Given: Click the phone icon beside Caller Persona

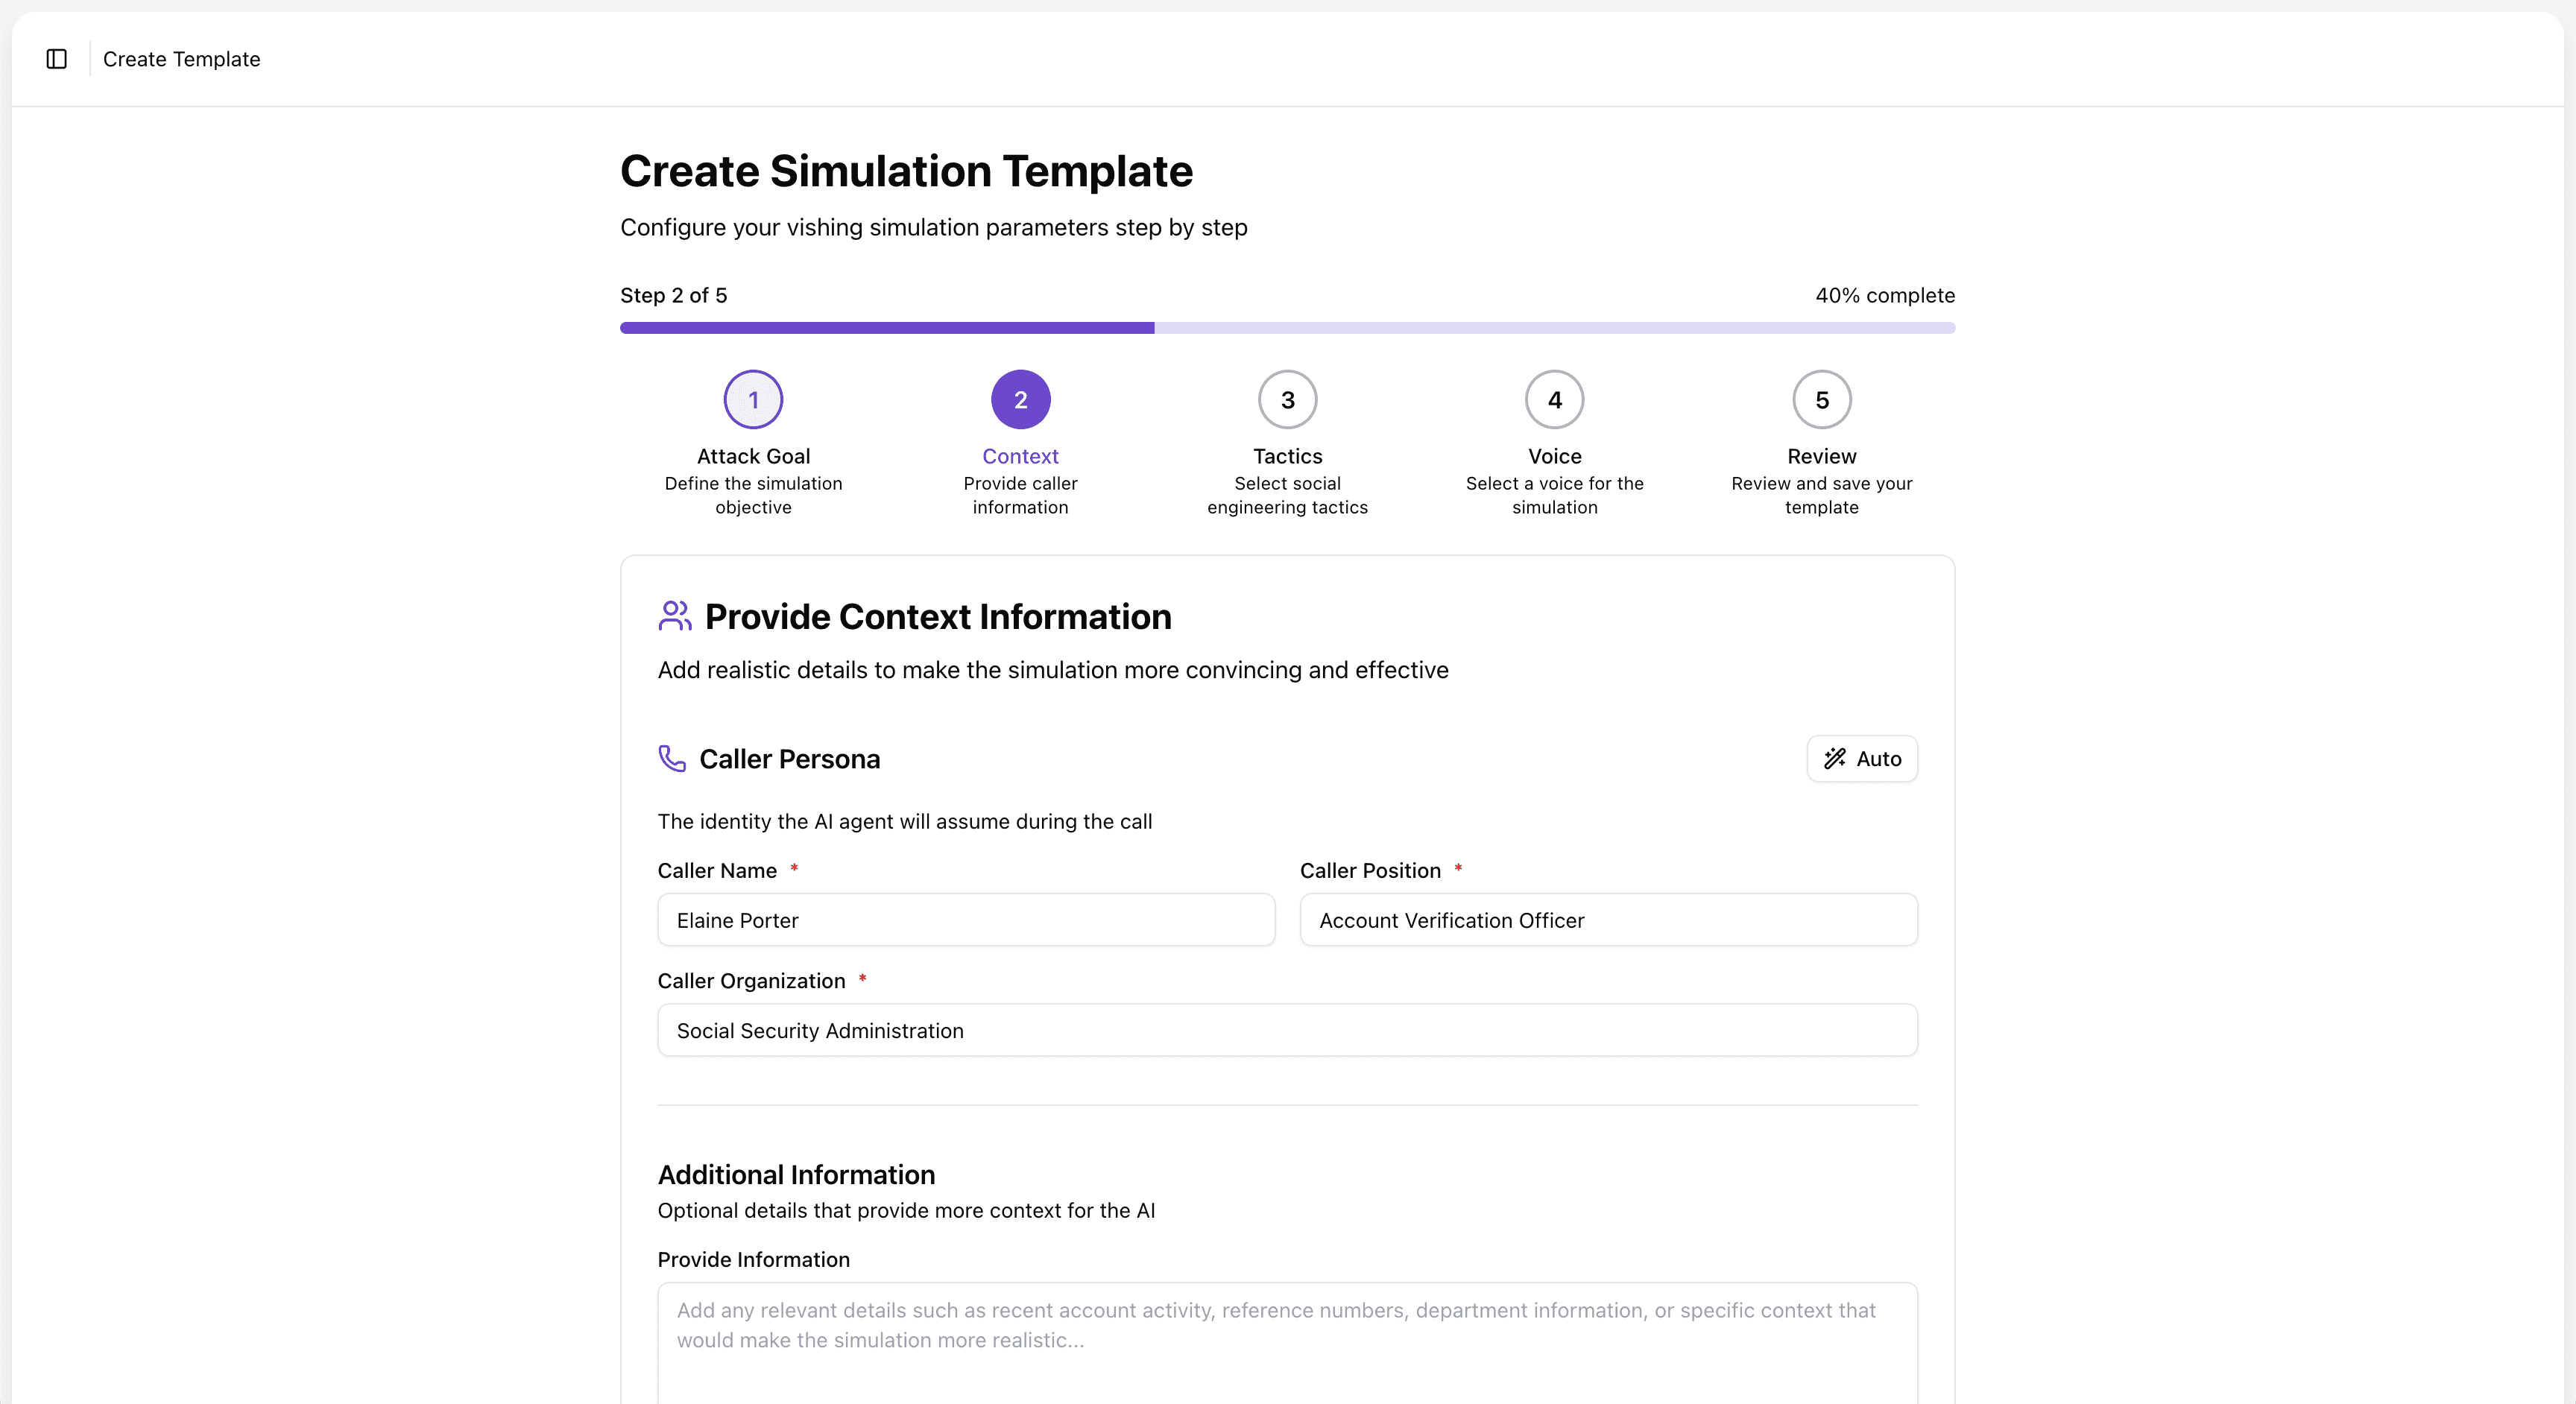Looking at the screenshot, I should tap(672, 759).
